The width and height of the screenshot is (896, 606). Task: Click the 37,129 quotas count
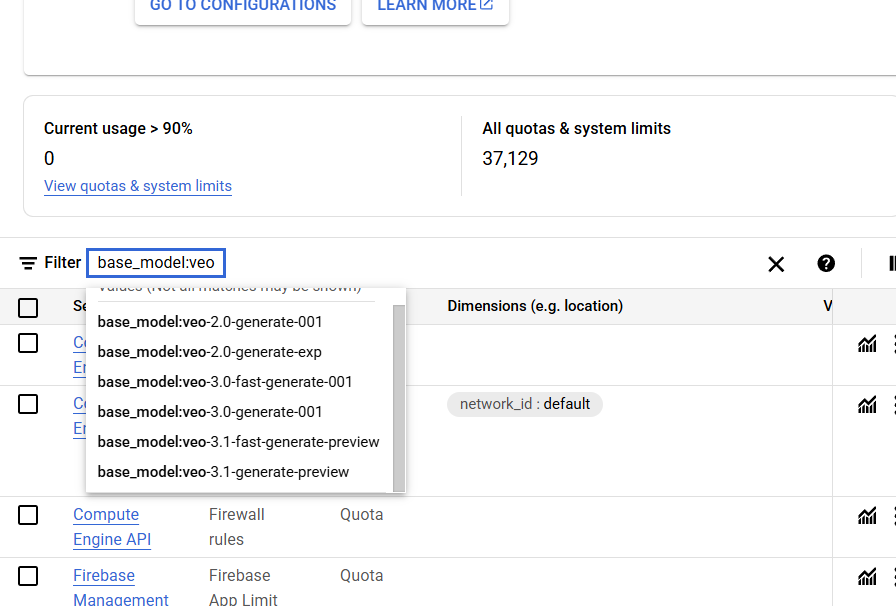(510, 158)
